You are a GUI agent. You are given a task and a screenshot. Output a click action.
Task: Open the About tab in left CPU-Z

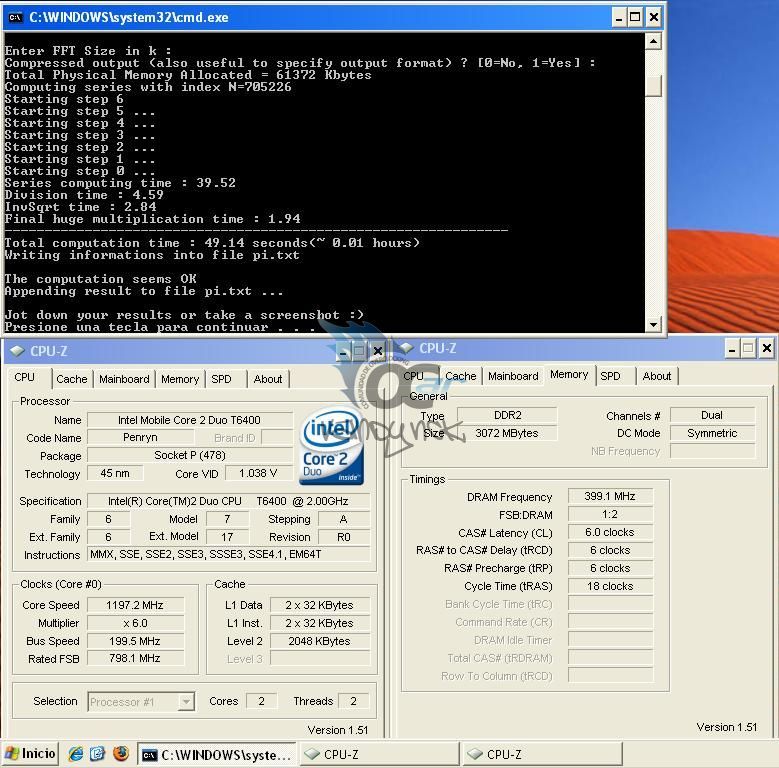tap(268, 379)
